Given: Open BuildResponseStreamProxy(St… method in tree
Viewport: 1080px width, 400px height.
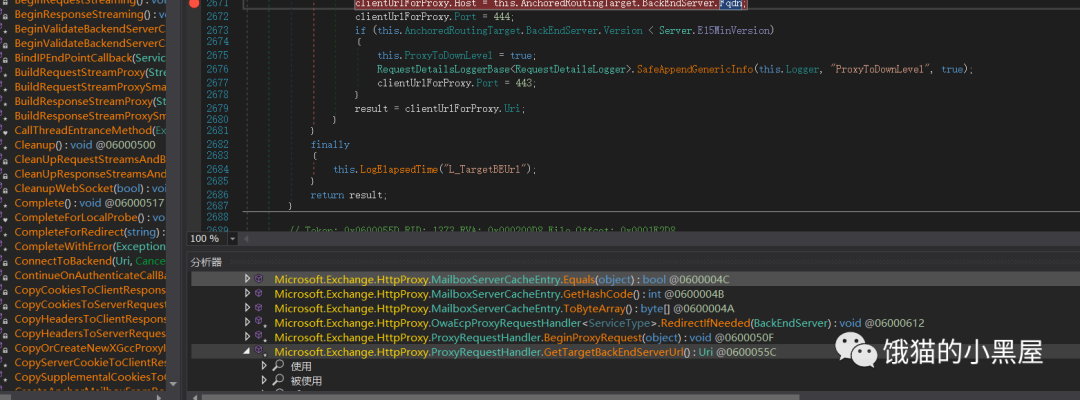Looking at the screenshot, I should (x=90, y=101).
